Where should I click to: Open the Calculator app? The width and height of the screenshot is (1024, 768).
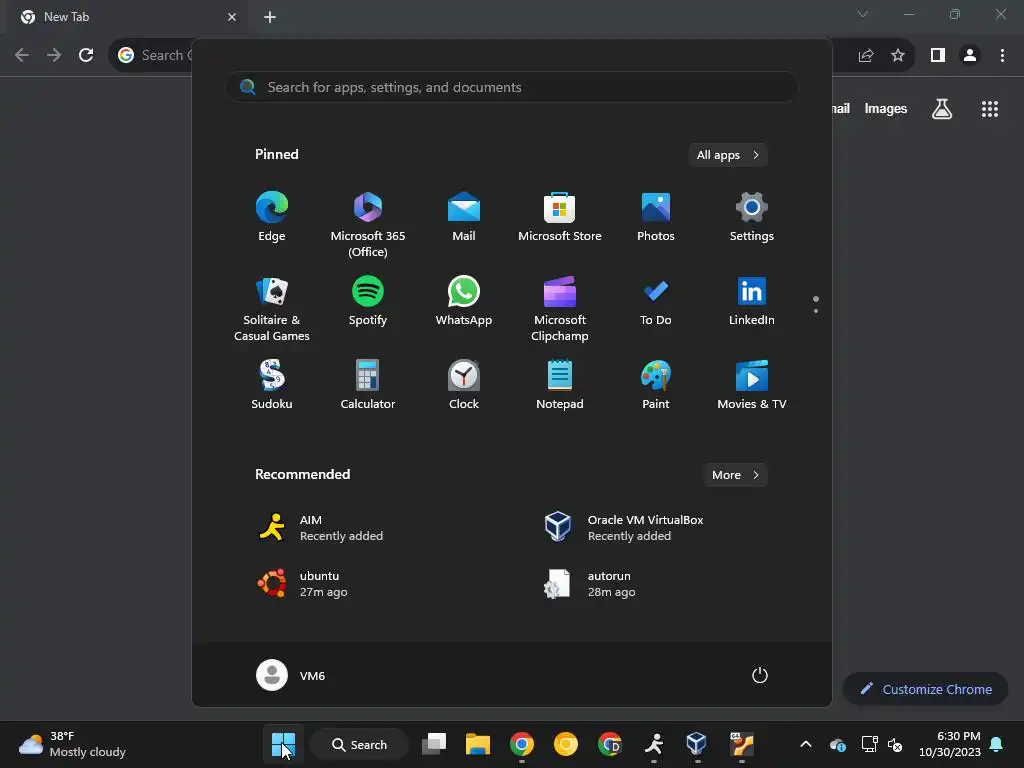click(368, 385)
